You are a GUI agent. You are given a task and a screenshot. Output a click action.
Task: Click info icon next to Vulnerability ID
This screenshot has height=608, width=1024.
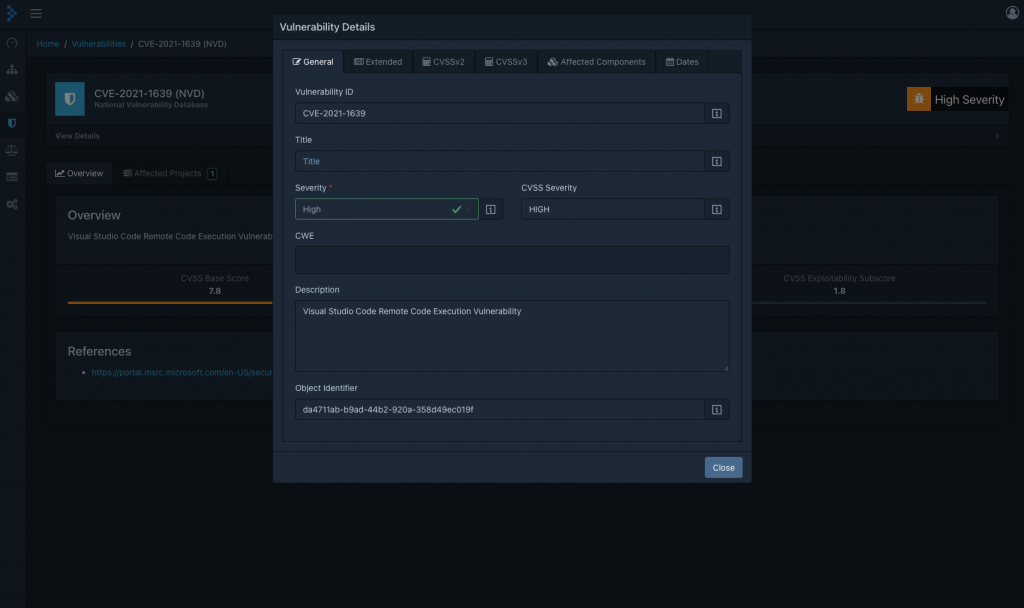coord(716,114)
